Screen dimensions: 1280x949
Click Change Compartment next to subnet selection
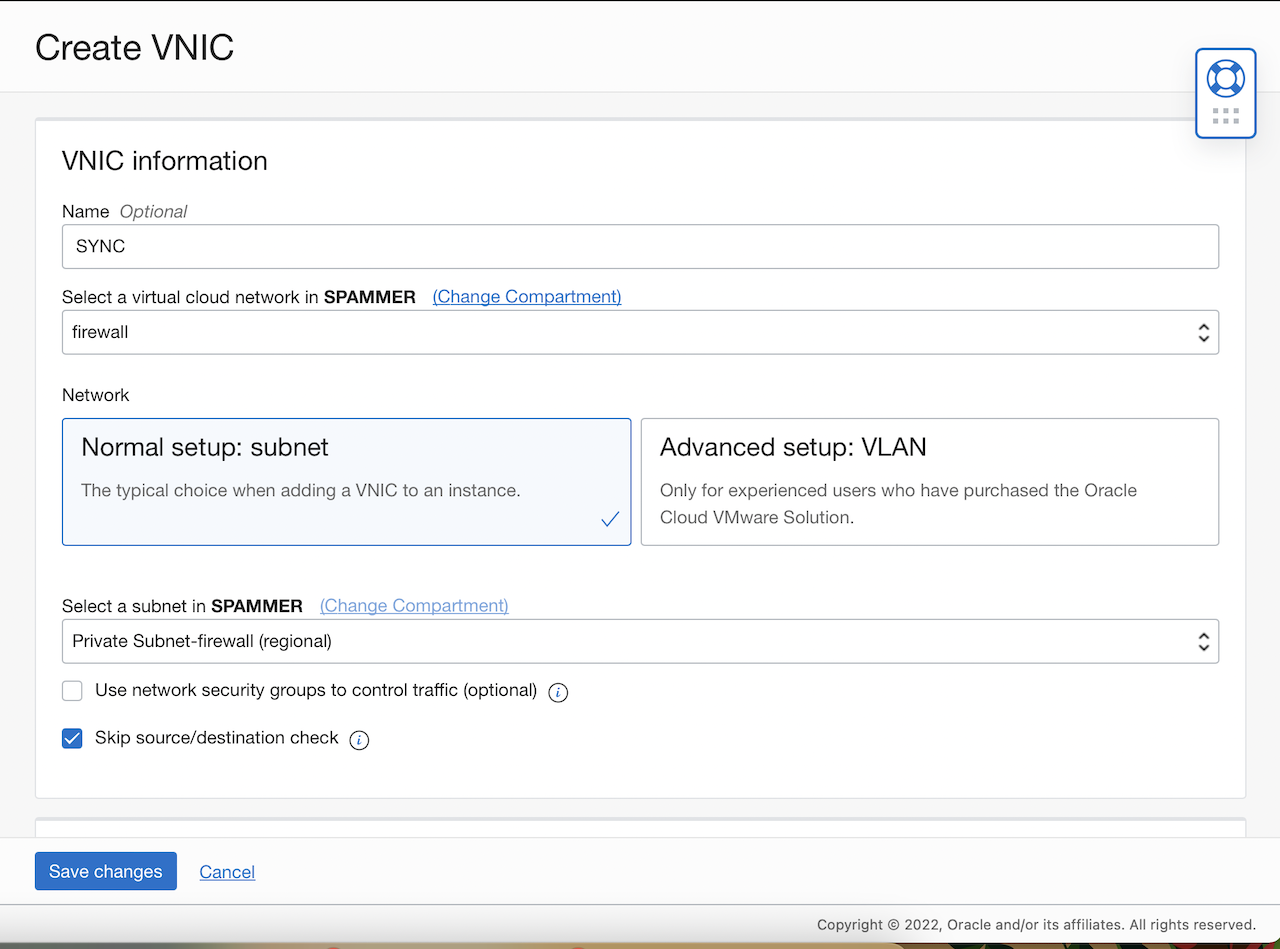click(x=413, y=605)
